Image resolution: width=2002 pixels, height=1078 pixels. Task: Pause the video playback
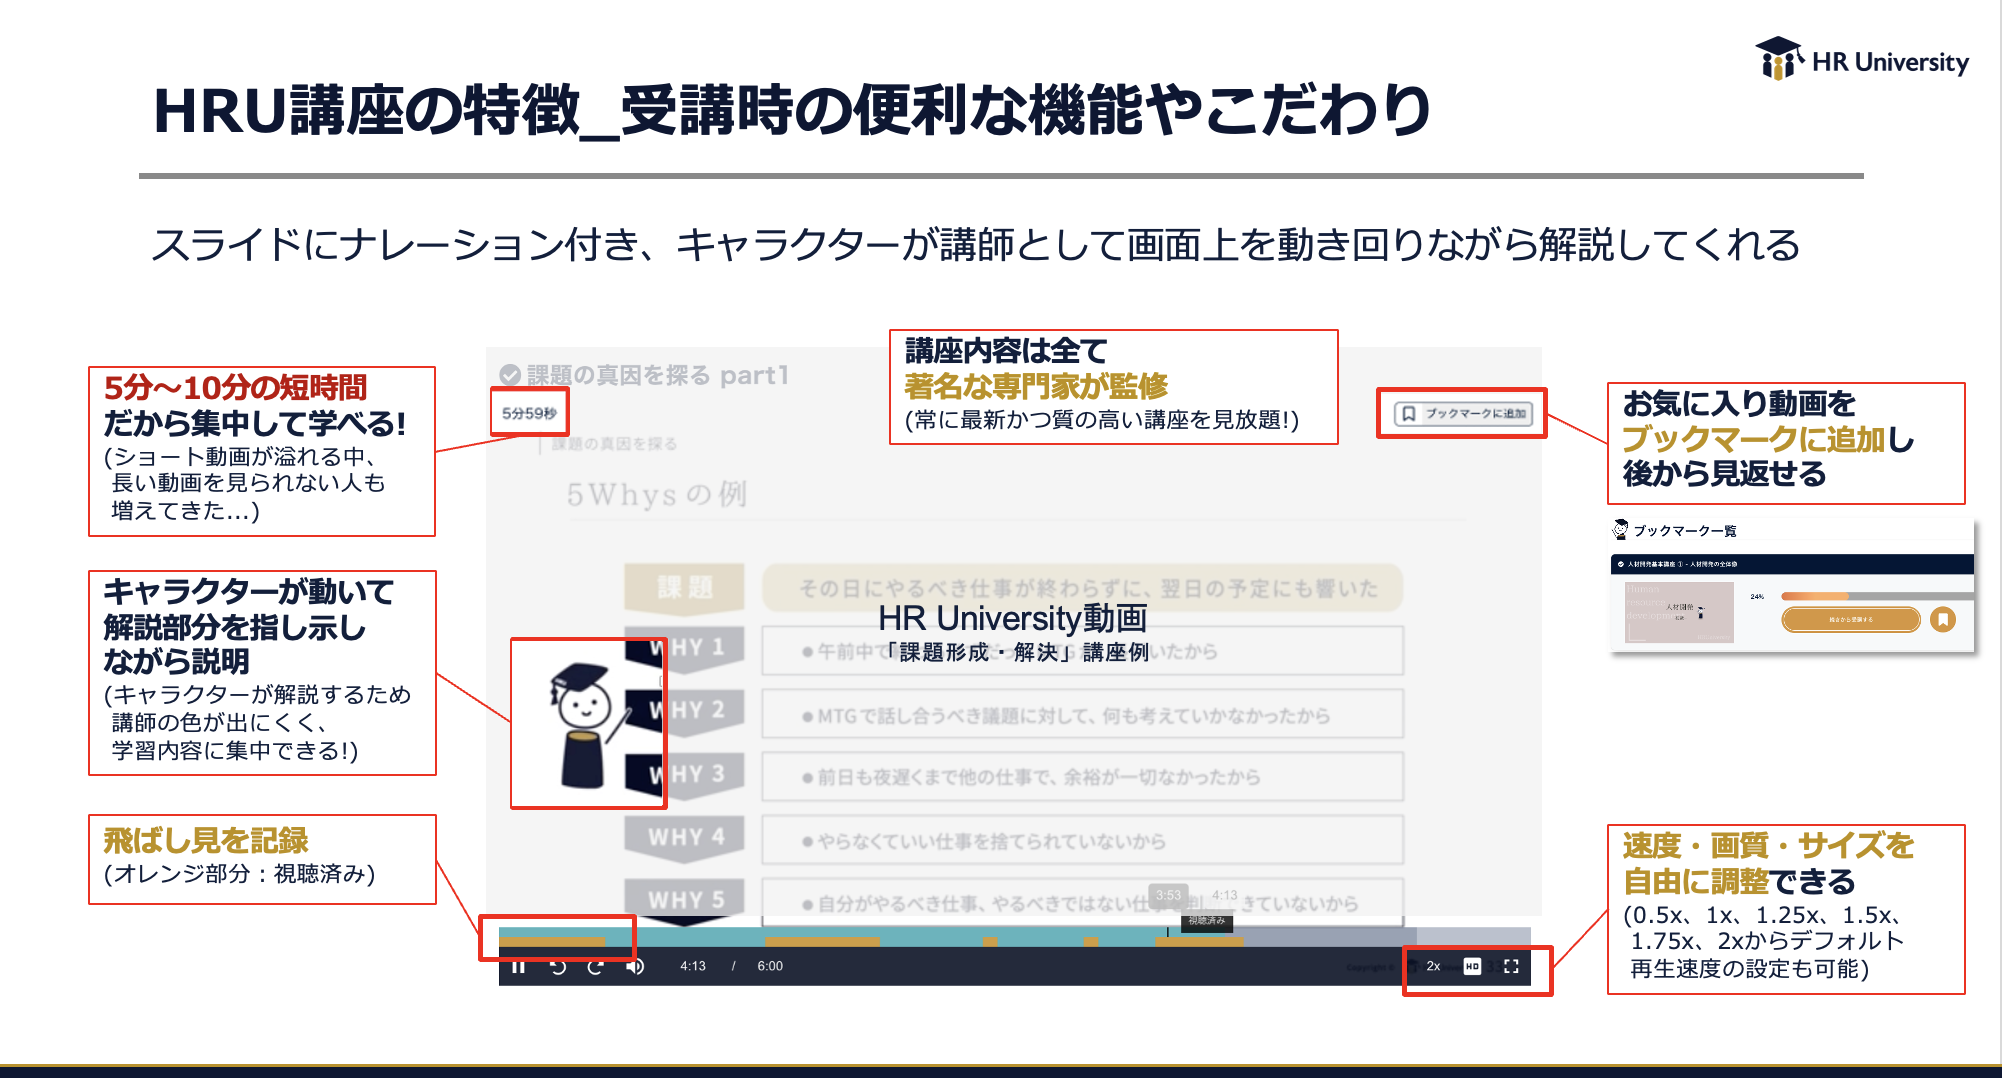coord(519,967)
